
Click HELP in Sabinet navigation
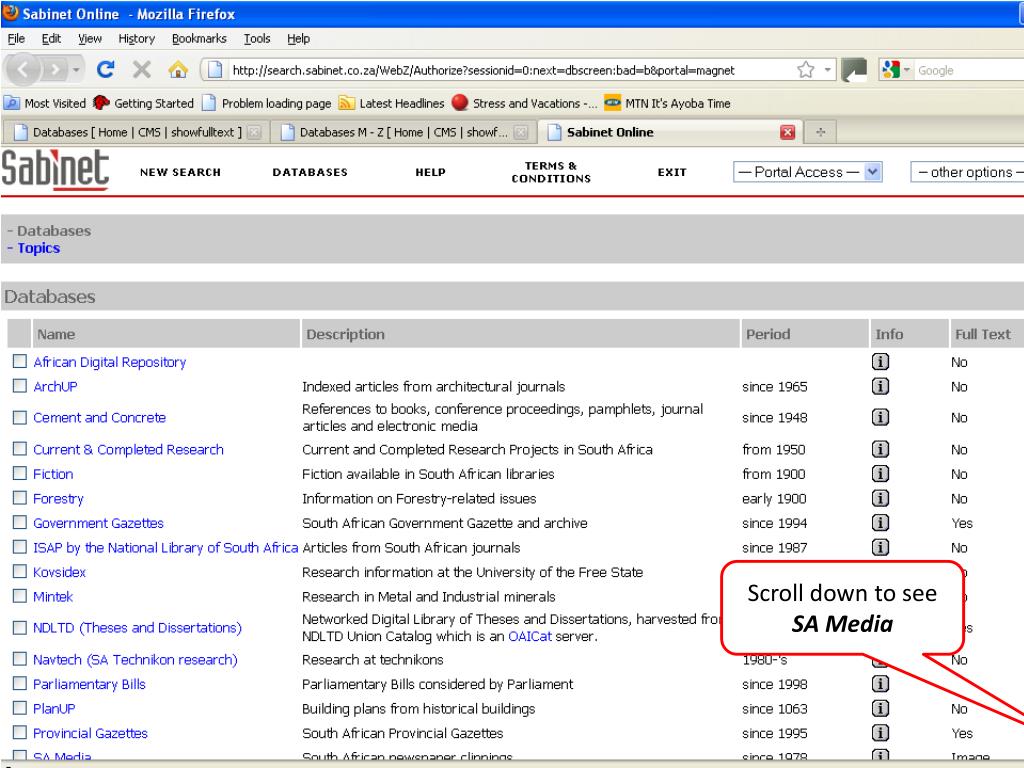[x=430, y=172]
